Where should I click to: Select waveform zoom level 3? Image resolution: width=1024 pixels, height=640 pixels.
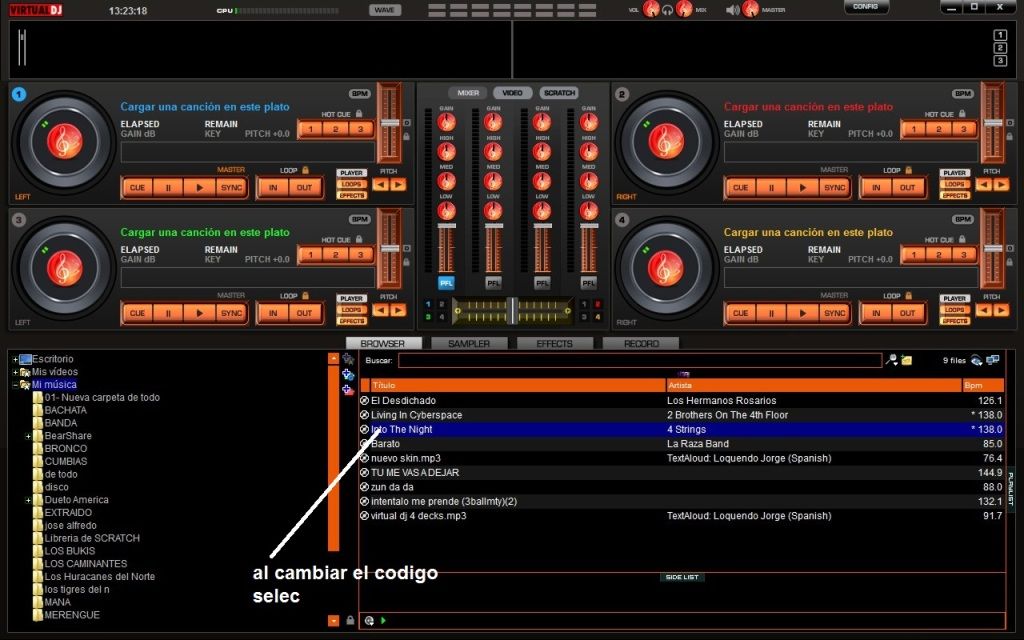1000,61
